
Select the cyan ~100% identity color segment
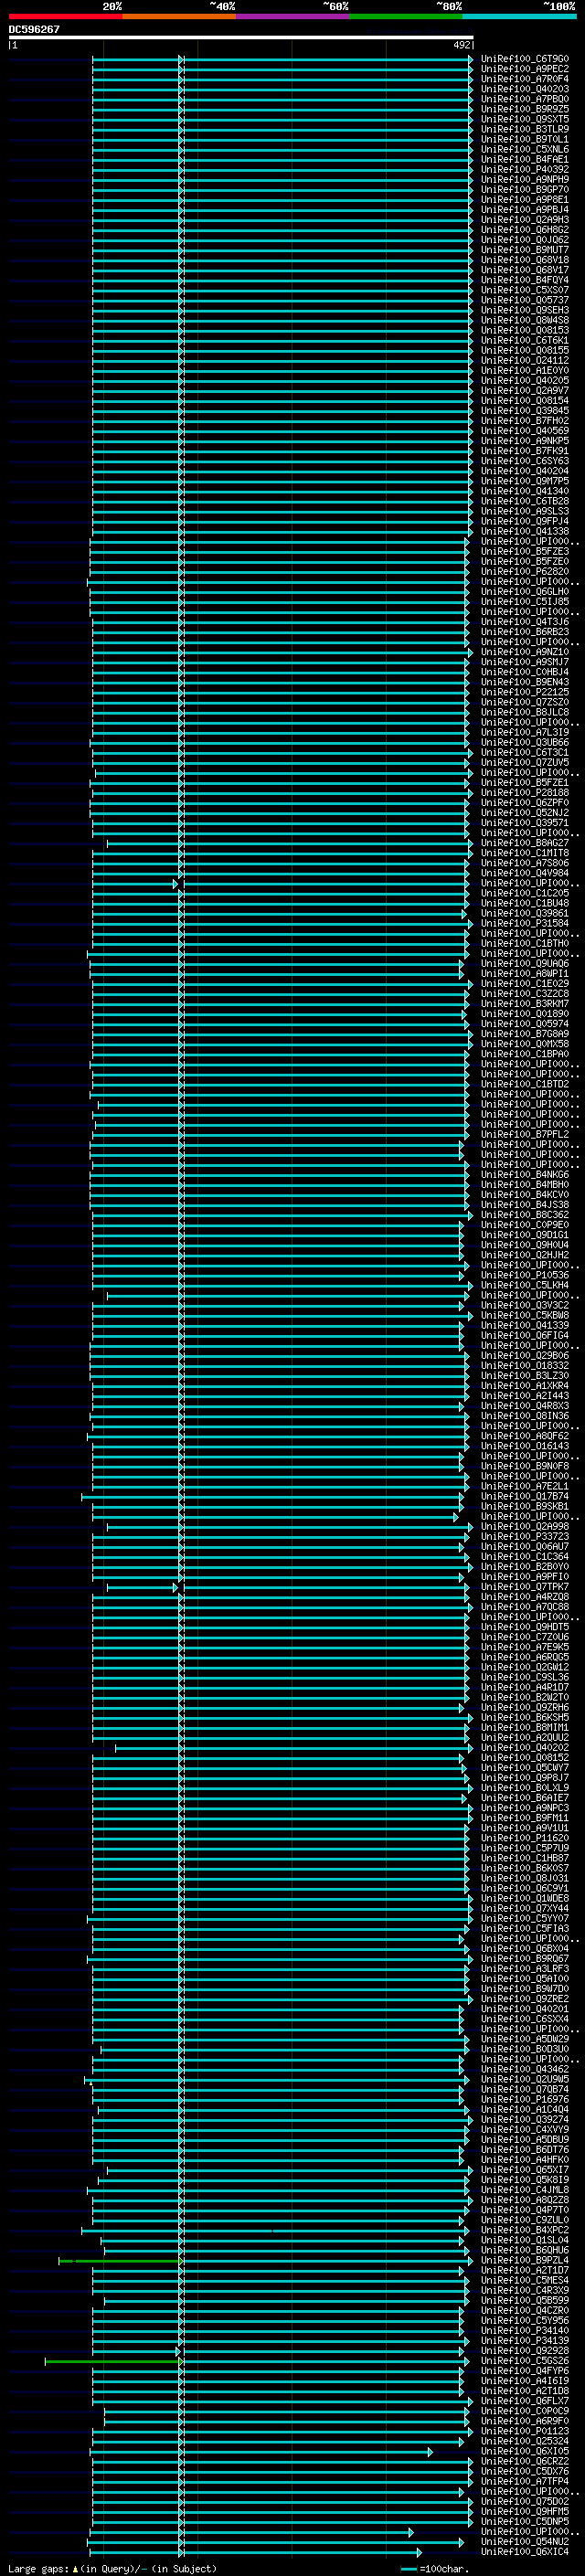coord(519,16)
